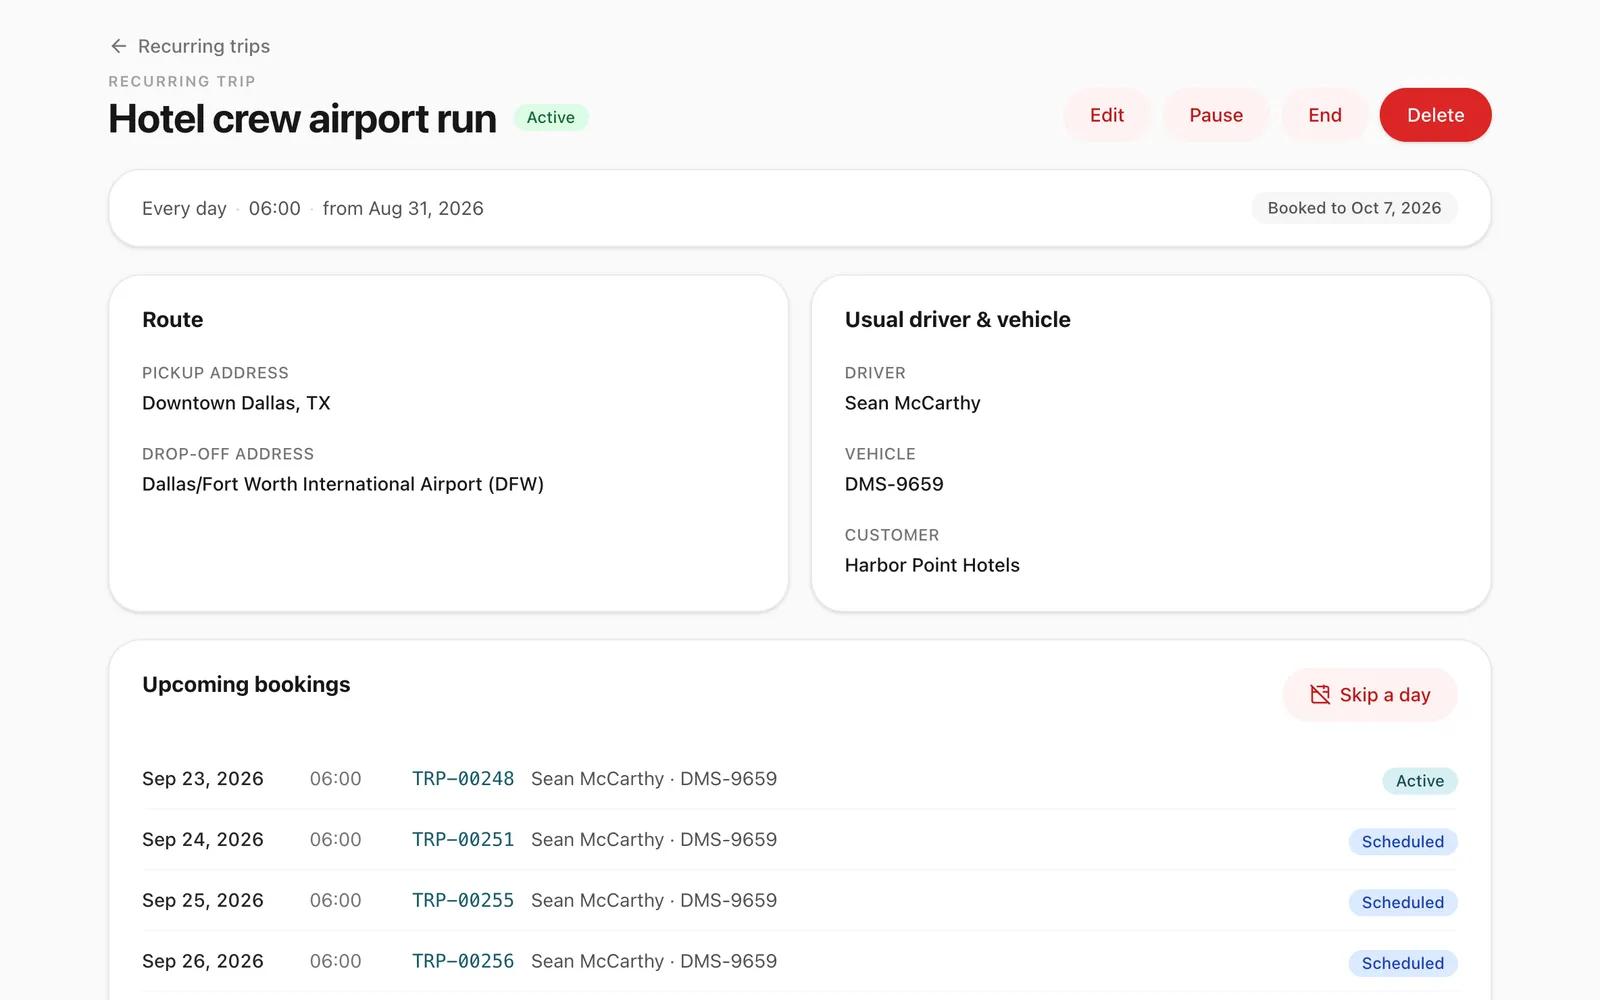Open trip TRP-00256
This screenshot has height=1000, width=1600.
click(463, 962)
